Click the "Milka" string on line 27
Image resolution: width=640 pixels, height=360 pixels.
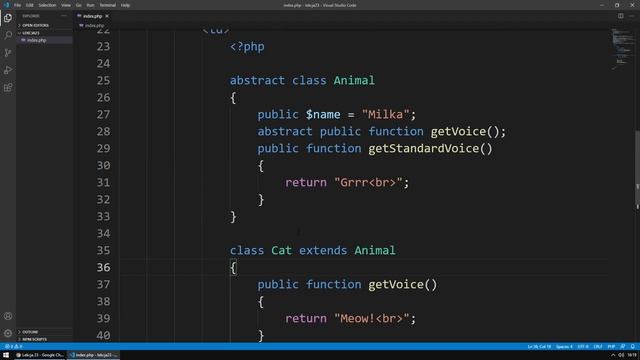(x=385, y=114)
